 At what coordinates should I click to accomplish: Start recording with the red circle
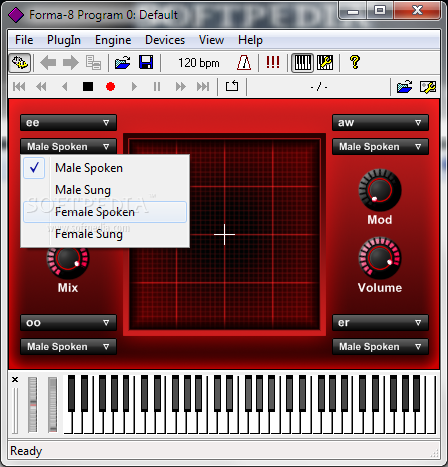110,87
